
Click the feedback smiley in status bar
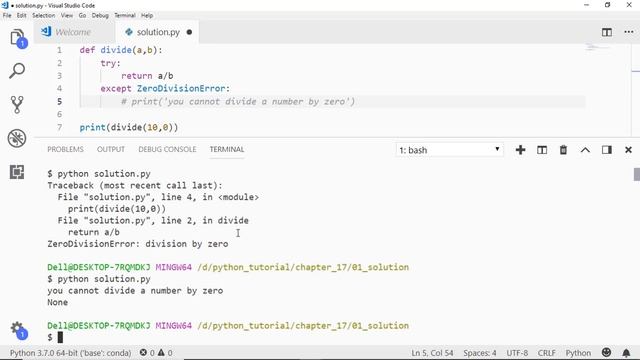(607, 352)
